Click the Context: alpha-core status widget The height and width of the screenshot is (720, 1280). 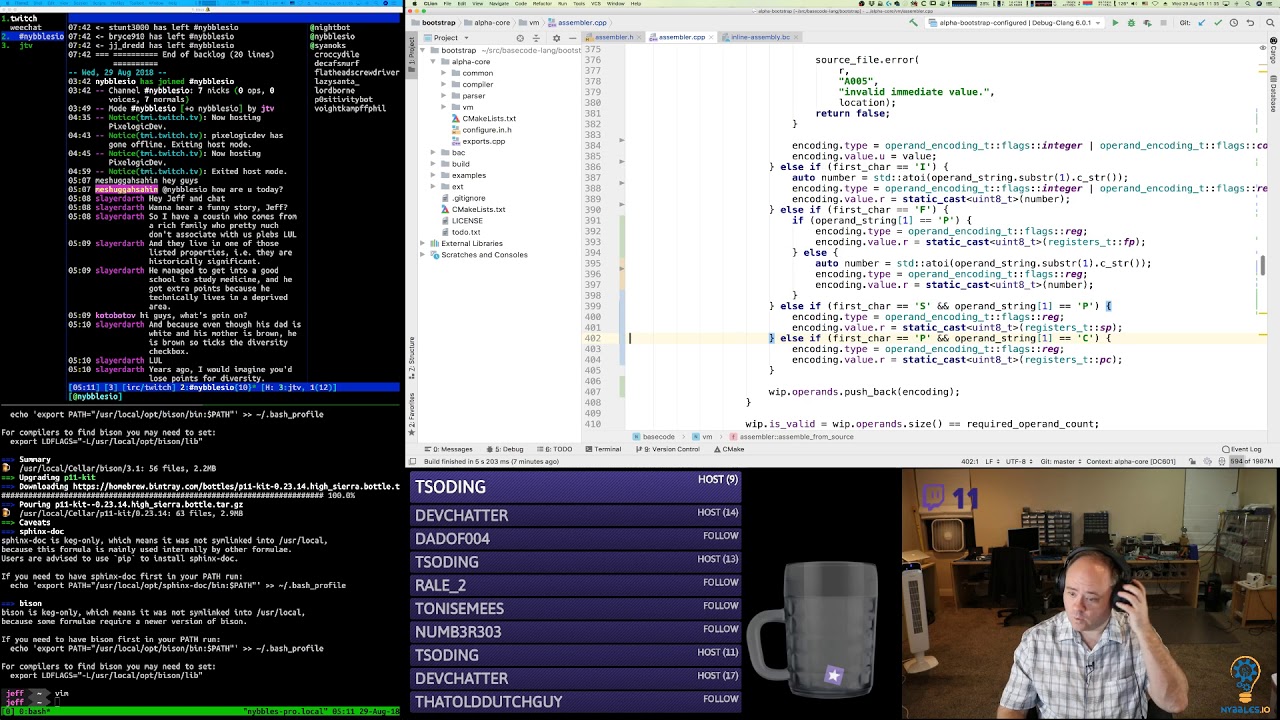tap(1132, 461)
